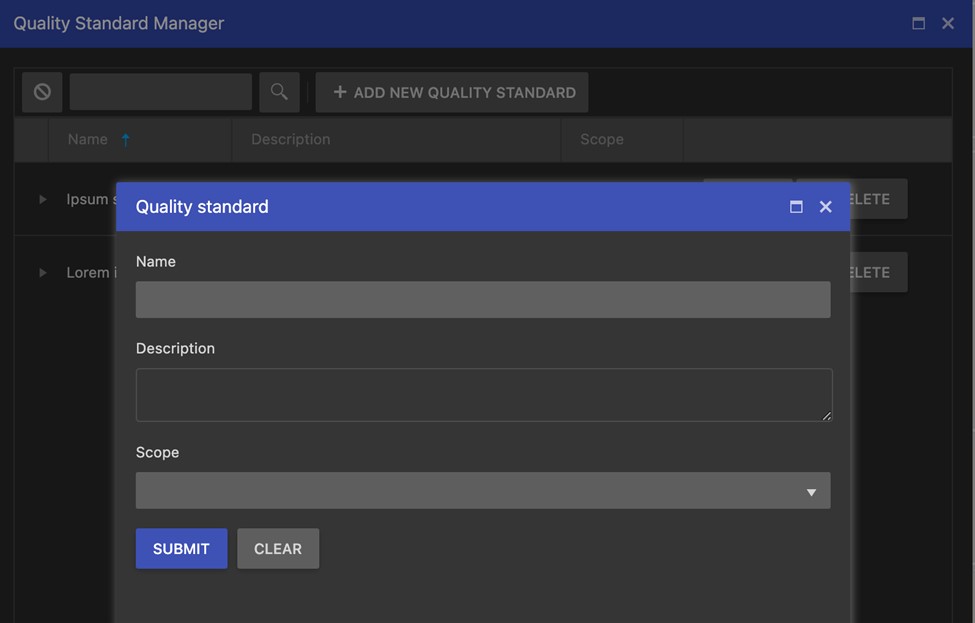
Task: Click the magnifier search icon button
Action: coord(279,92)
